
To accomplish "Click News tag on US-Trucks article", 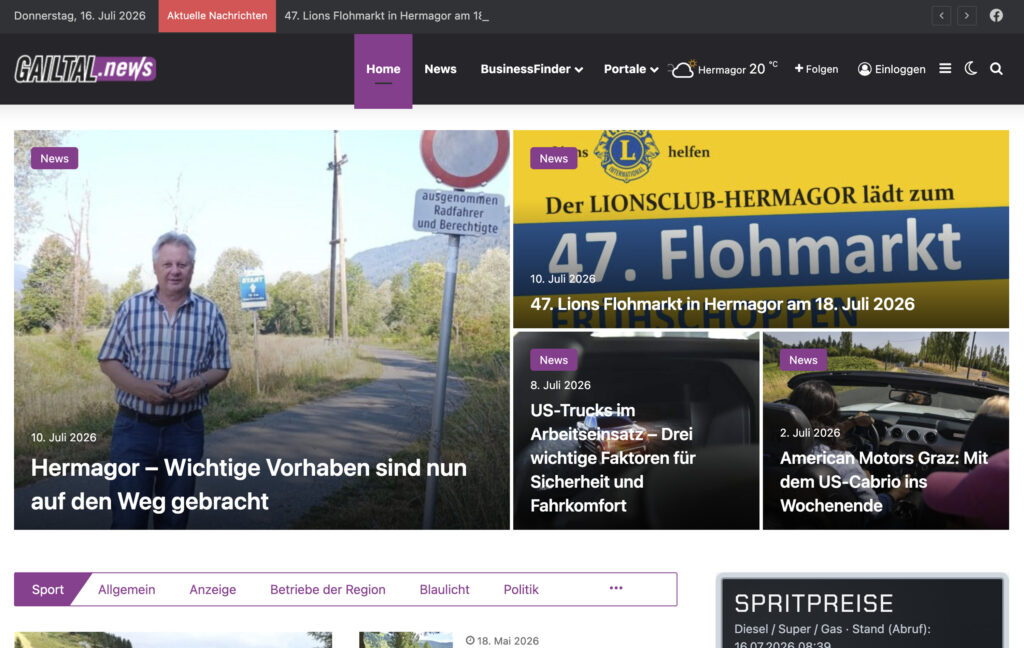I will coord(554,360).
